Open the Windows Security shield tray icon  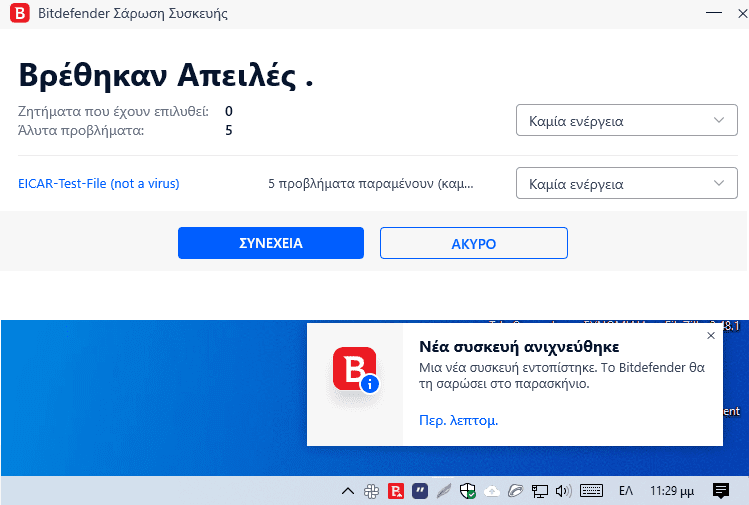468,491
